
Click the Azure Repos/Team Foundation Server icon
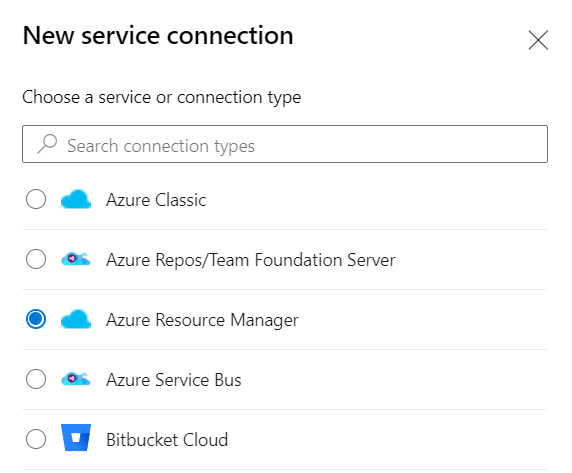click(x=76, y=259)
